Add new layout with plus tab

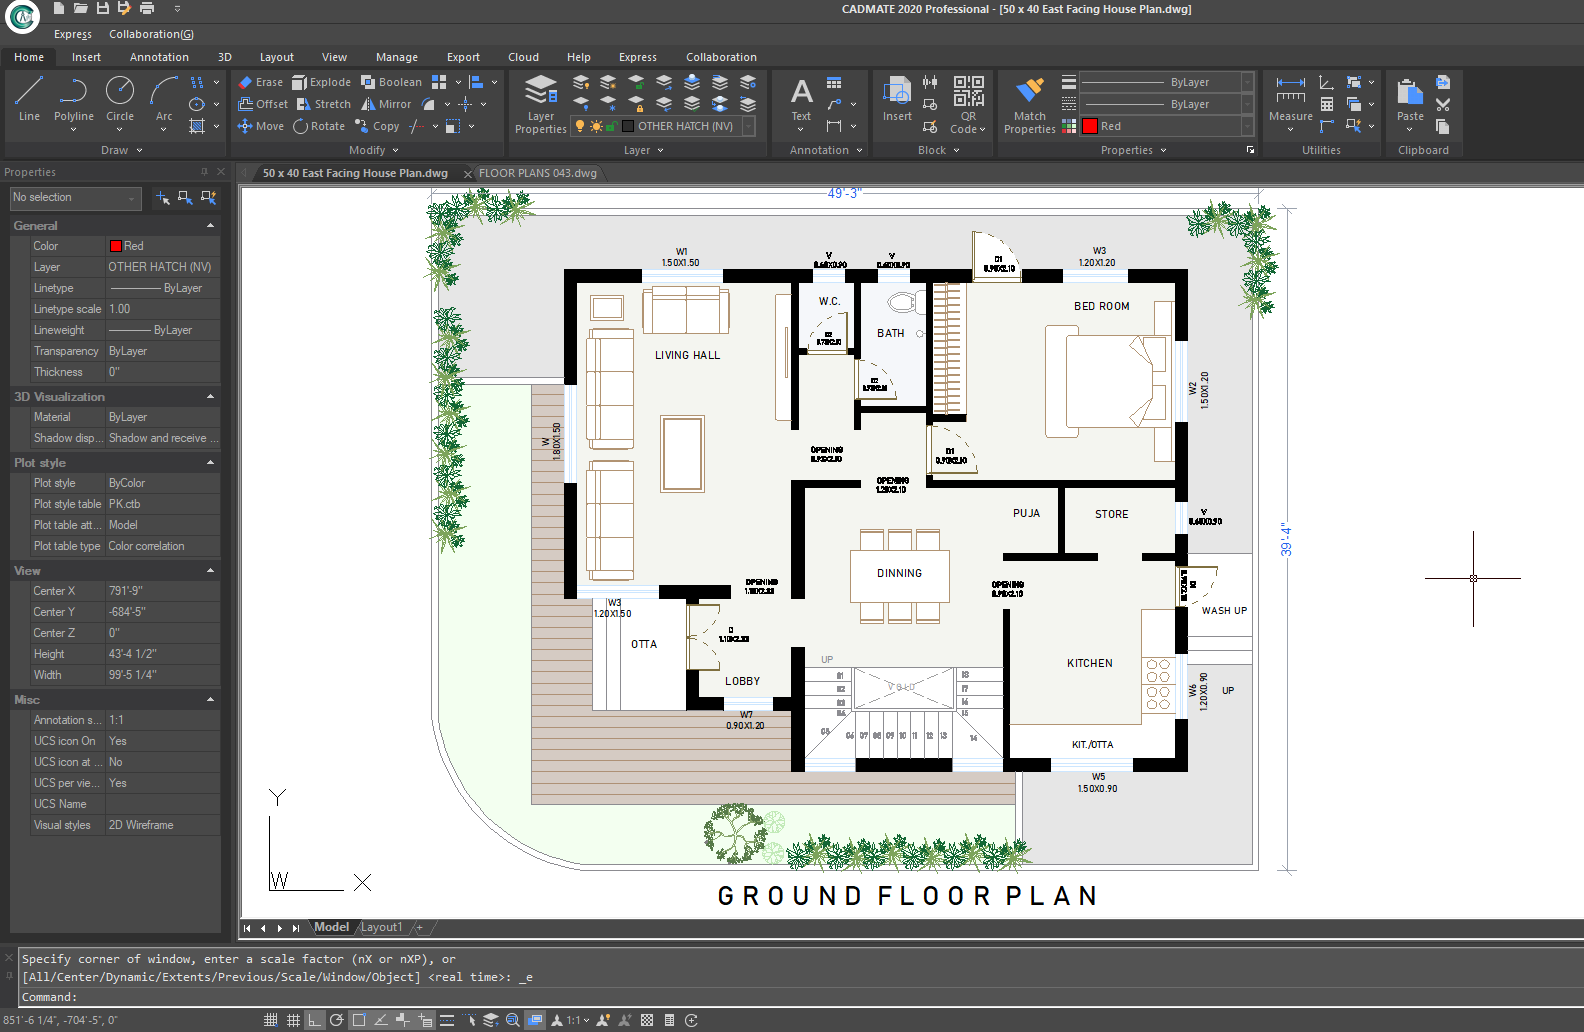(419, 927)
